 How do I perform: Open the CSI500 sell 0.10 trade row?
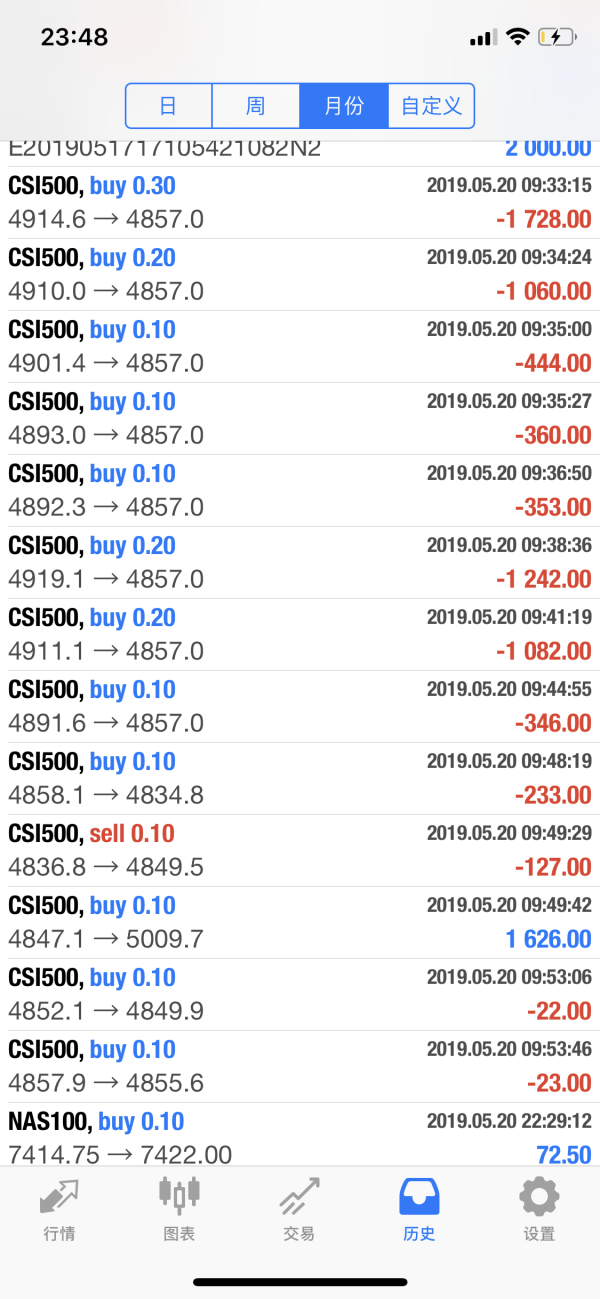coord(300,850)
